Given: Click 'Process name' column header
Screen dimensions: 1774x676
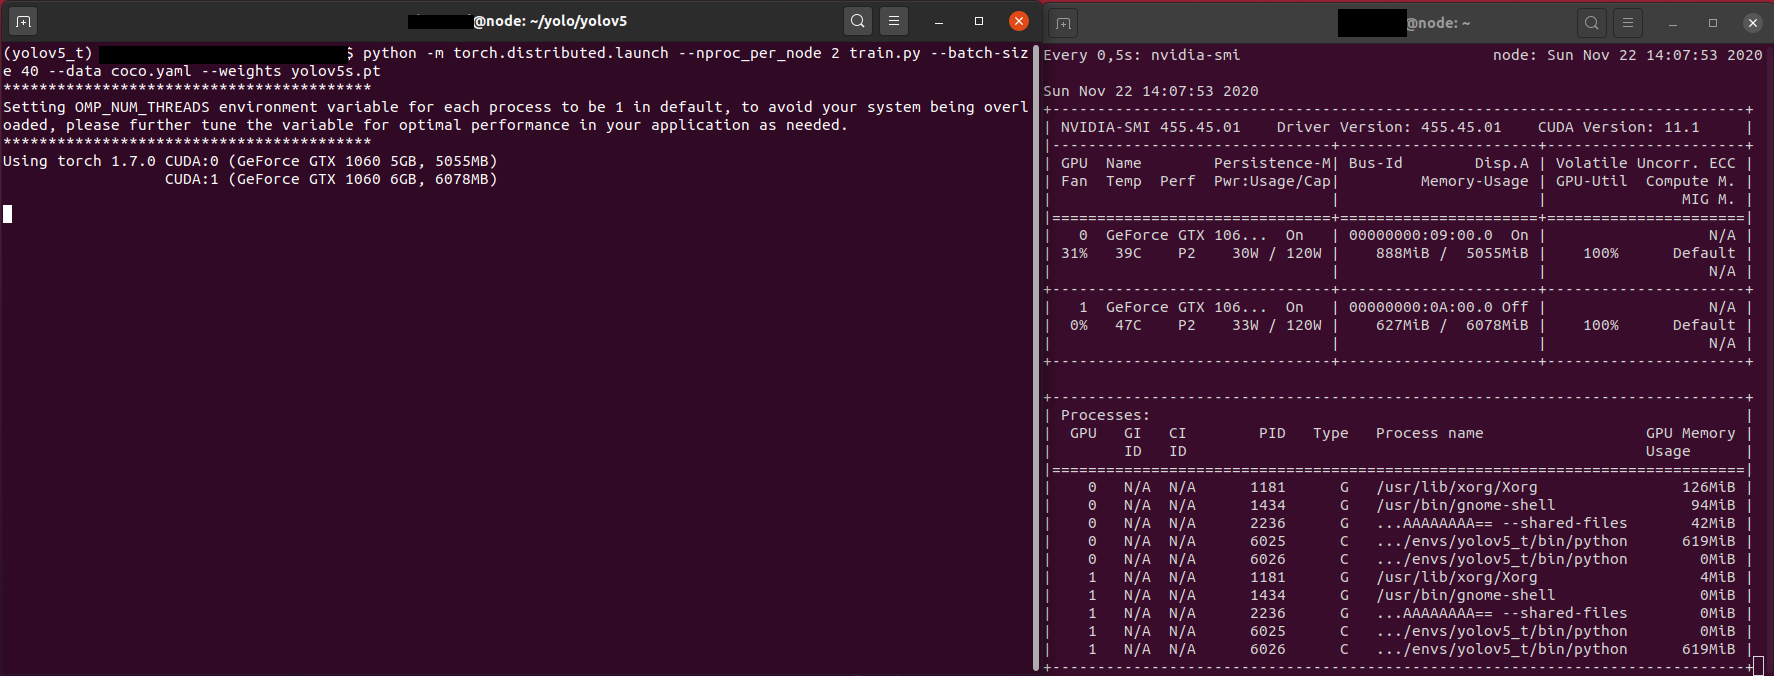Looking at the screenshot, I should 1429,433.
